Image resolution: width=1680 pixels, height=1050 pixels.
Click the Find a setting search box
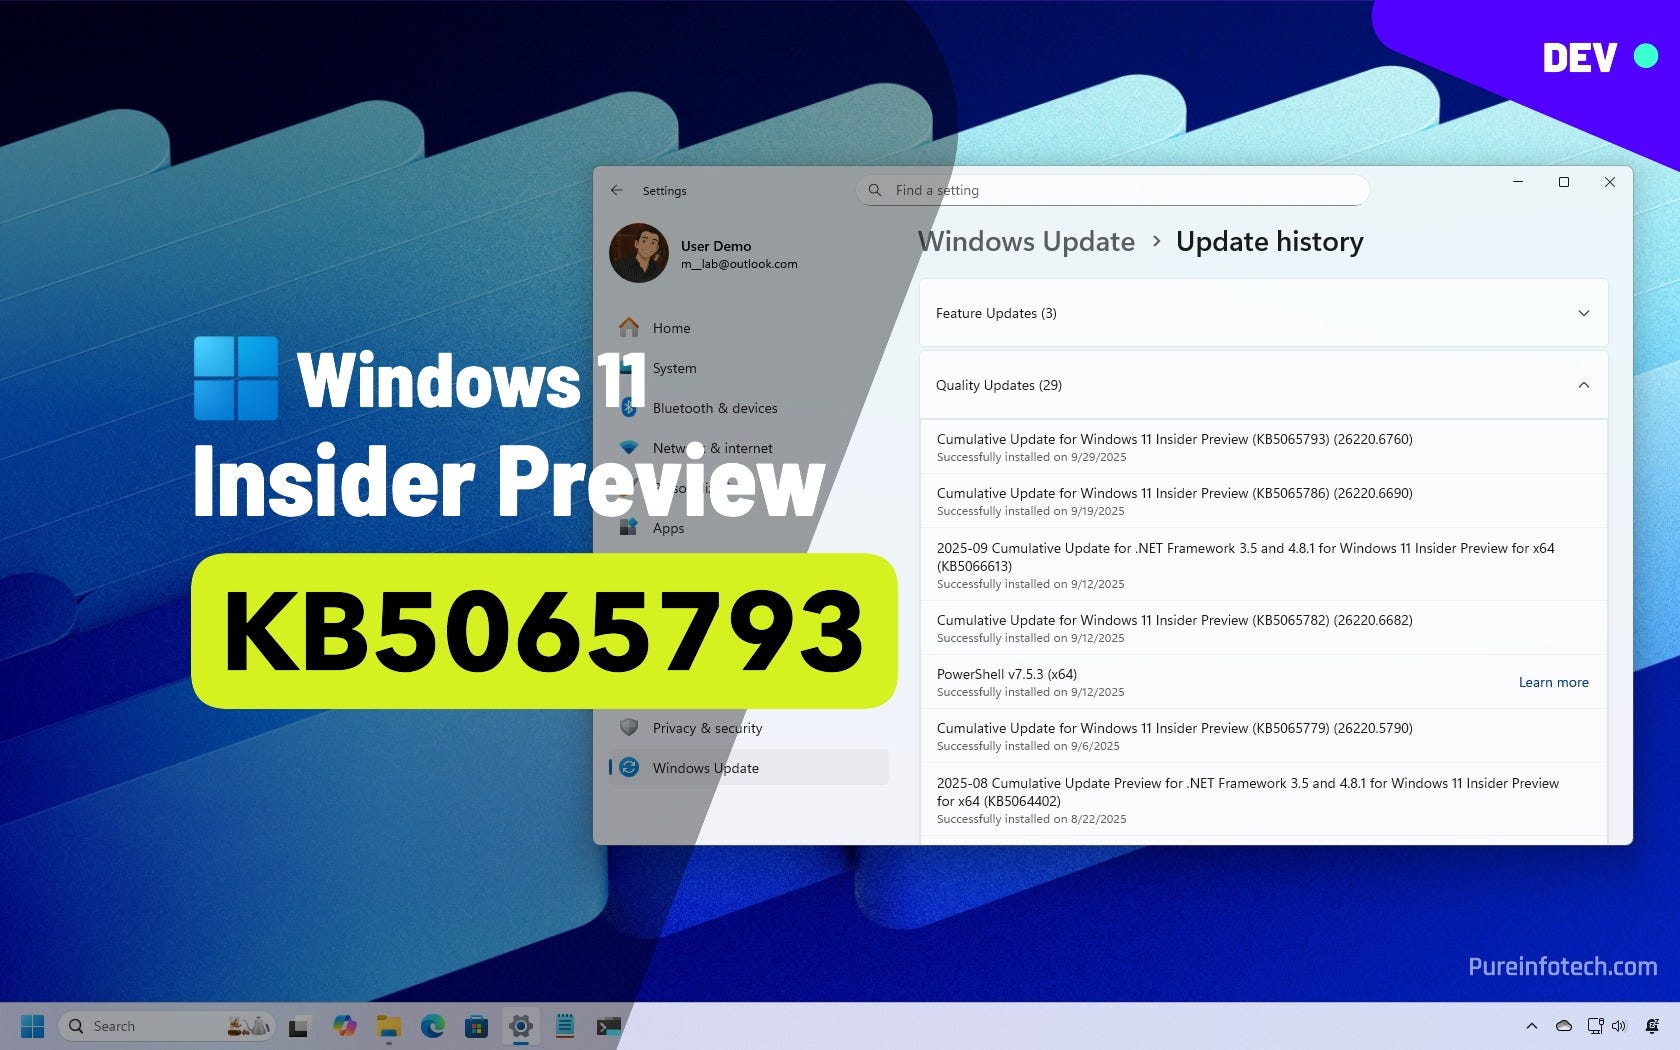coord(1113,190)
